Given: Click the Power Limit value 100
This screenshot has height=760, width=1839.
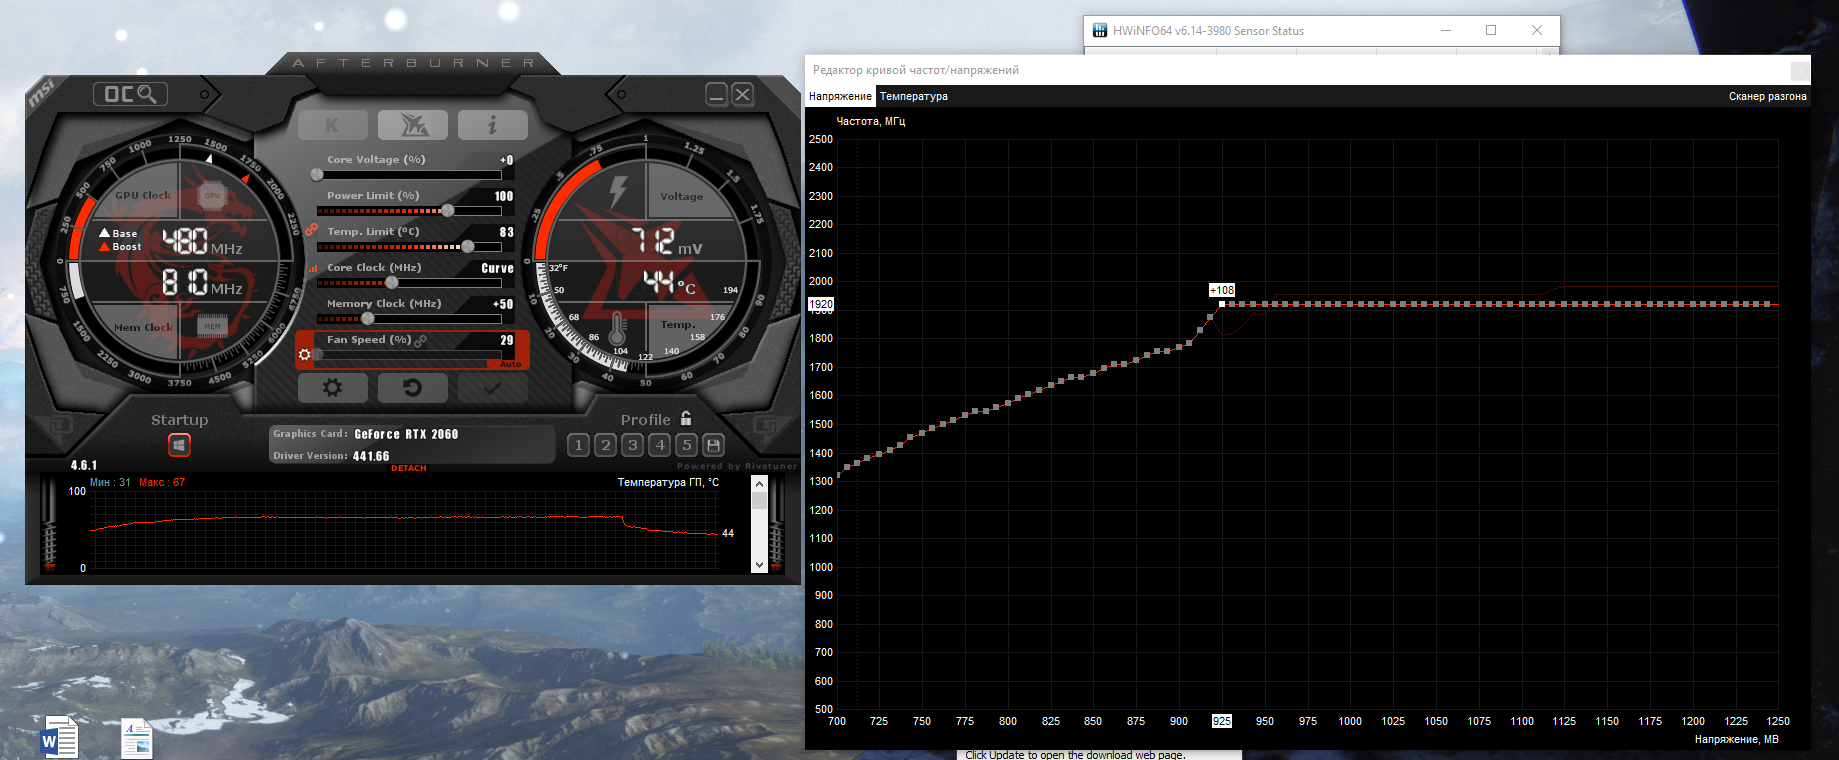Looking at the screenshot, I should click(x=504, y=196).
